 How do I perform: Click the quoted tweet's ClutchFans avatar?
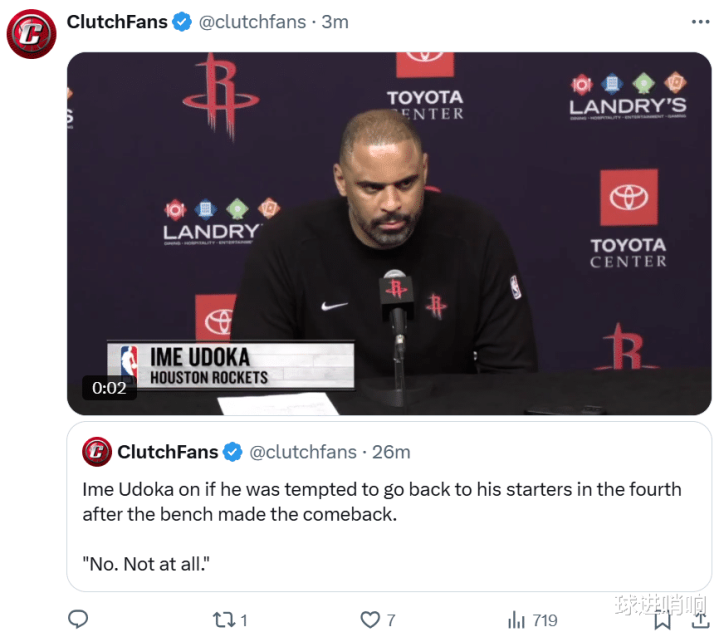pos(97,452)
